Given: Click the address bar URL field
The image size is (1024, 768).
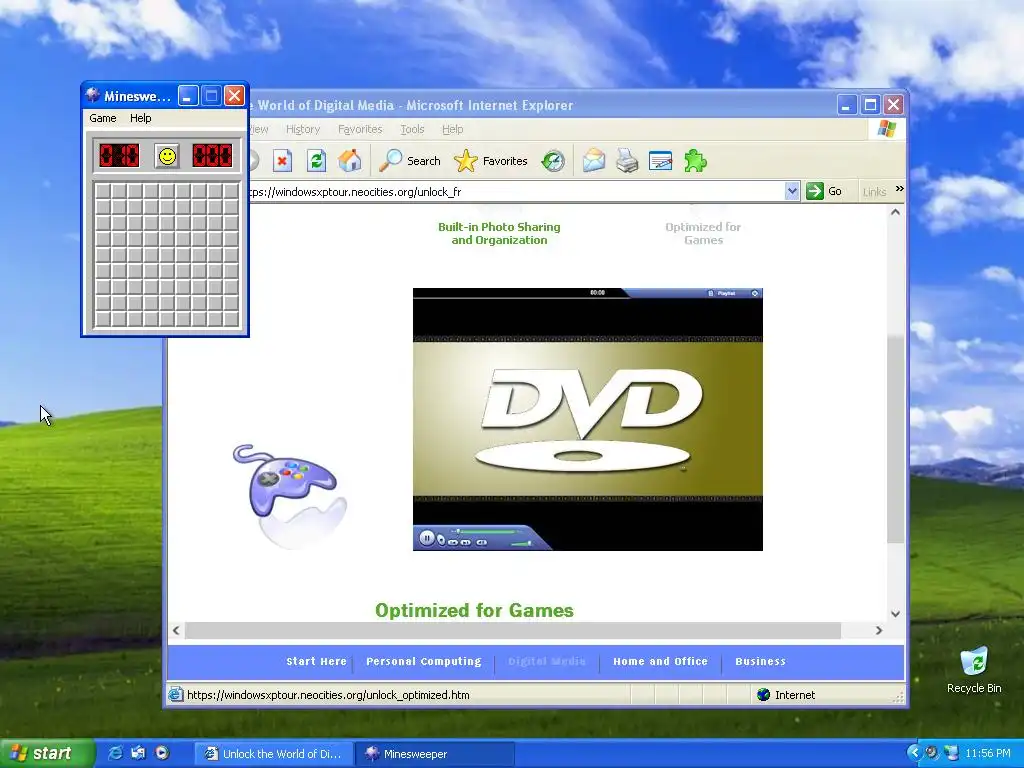Looking at the screenshot, I should click(516, 191).
